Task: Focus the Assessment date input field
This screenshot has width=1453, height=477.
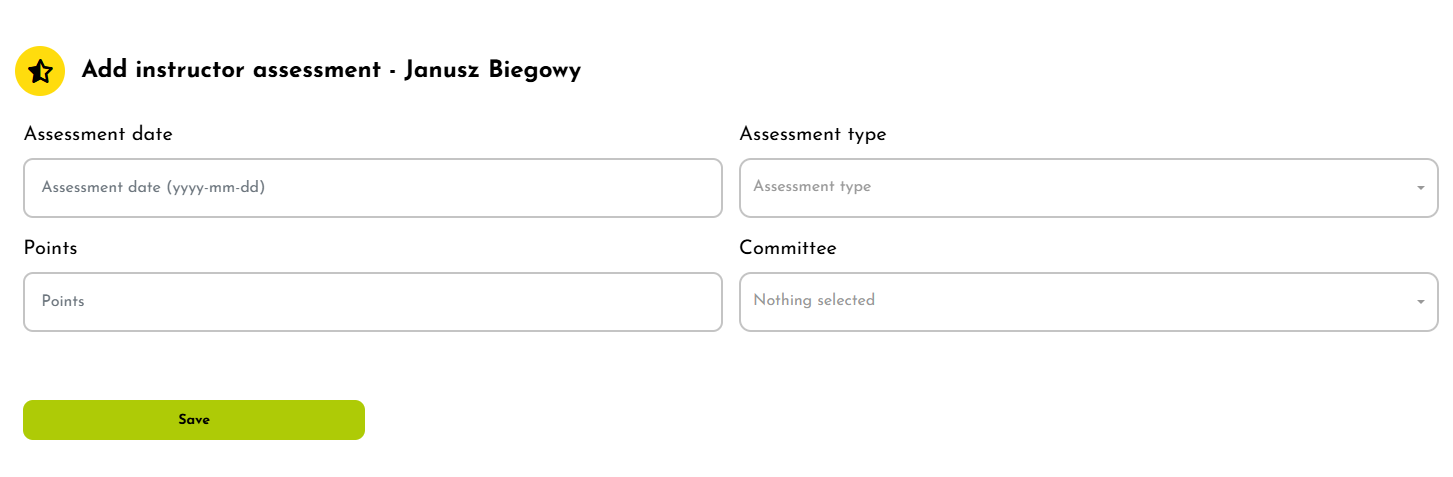Action: [x=372, y=188]
